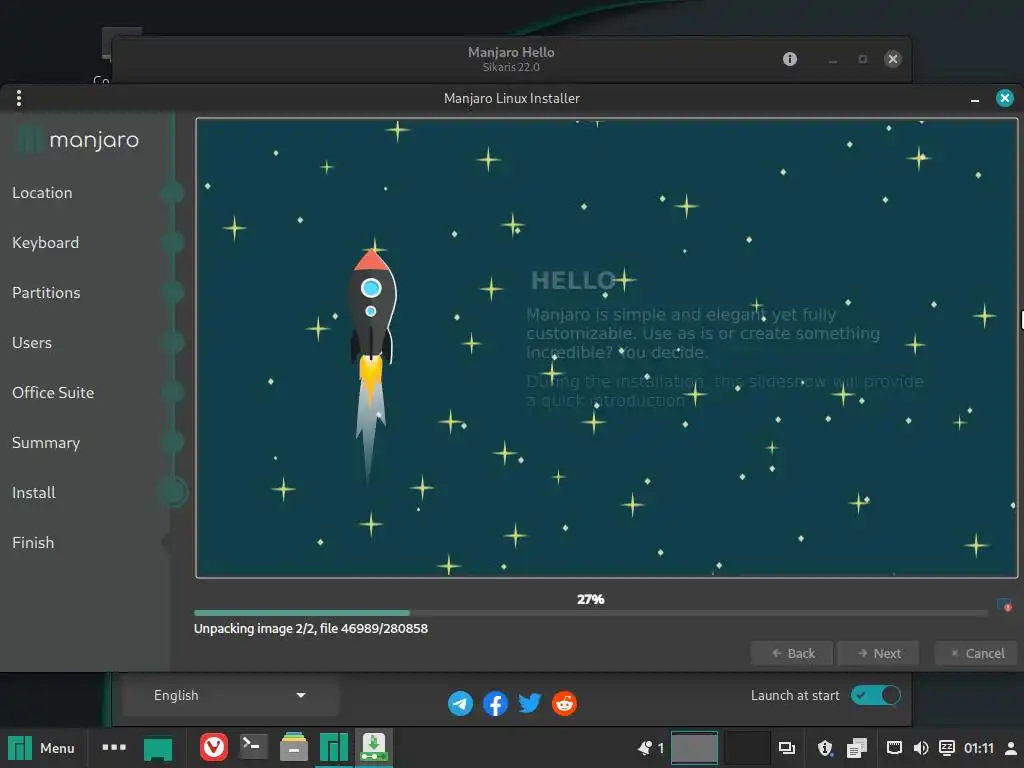Close the Manjaro Linux Installer window
This screenshot has height=768, width=1024.
pyautogui.click(x=1005, y=98)
